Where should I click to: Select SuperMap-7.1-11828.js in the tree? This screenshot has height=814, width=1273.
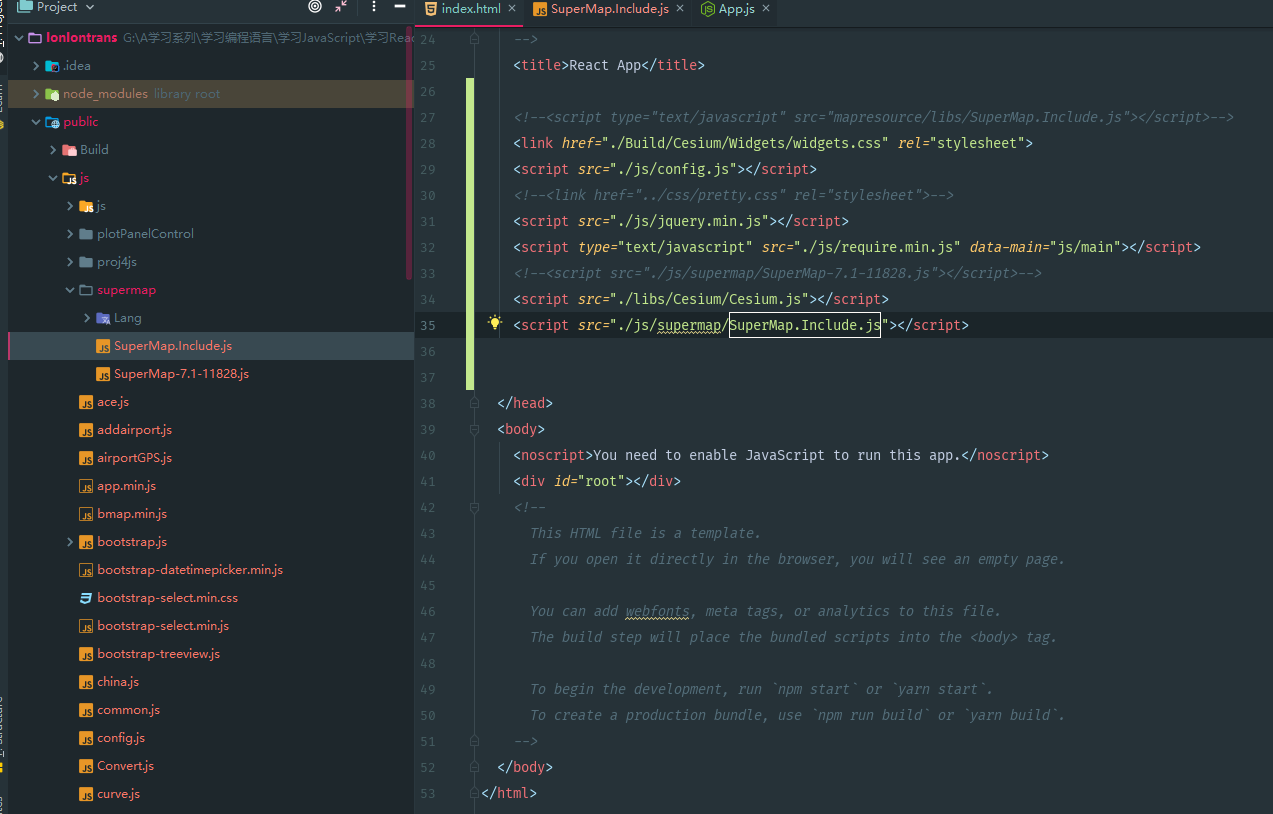pyautogui.click(x=181, y=374)
